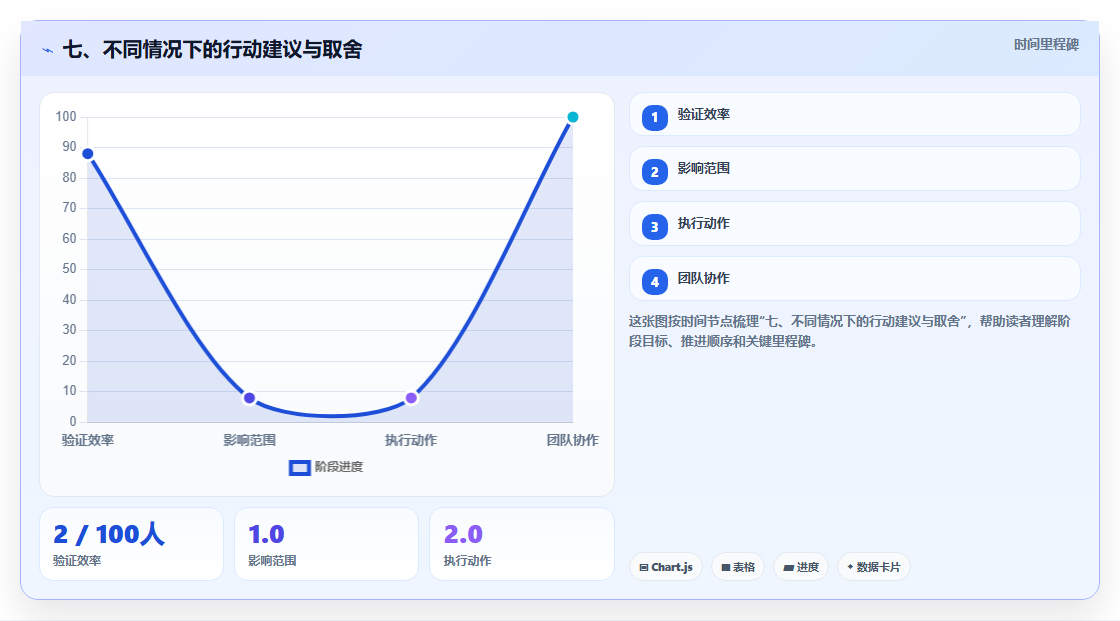Open the 2 / 100人 验证效率 stat card
1120x621 pixels.
point(131,544)
